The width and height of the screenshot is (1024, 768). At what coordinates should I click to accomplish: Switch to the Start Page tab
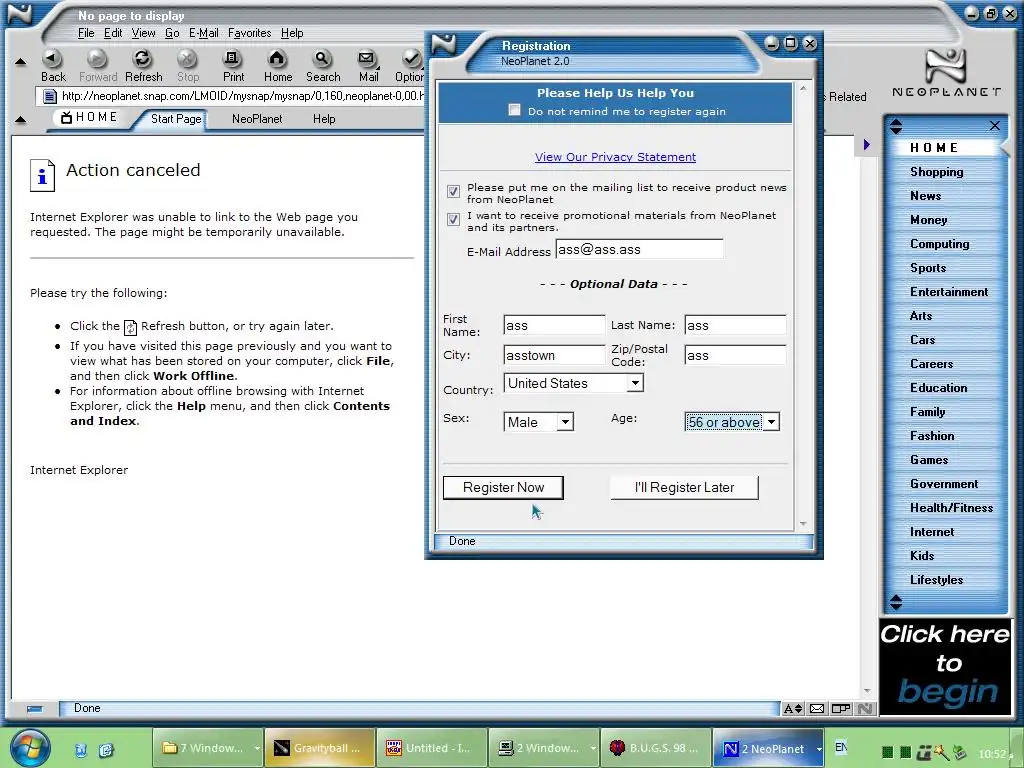(x=176, y=119)
